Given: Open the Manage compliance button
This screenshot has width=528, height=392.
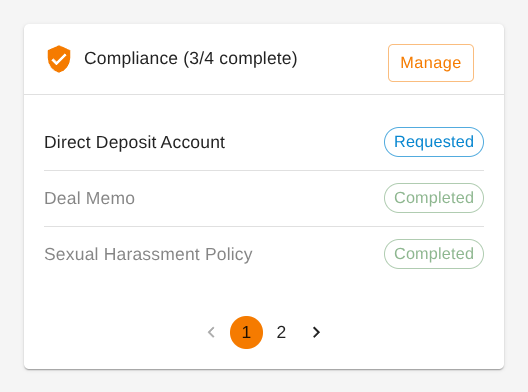Looking at the screenshot, I should point(431,63).
